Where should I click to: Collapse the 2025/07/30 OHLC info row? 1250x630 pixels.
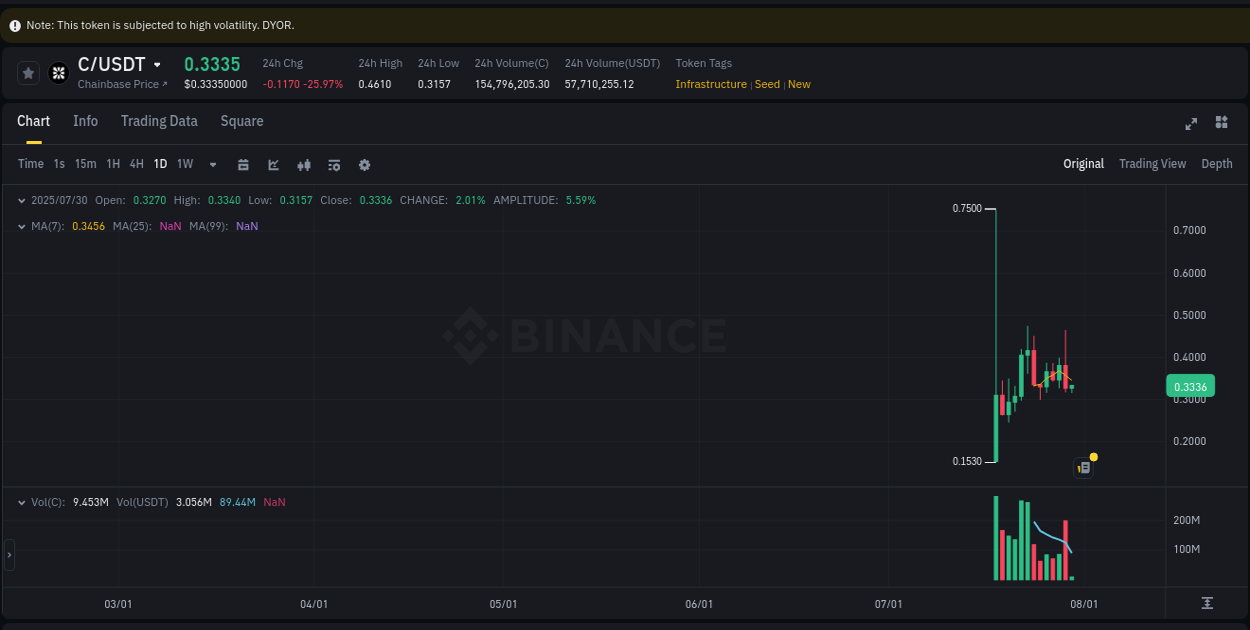(x=22, y=199)
